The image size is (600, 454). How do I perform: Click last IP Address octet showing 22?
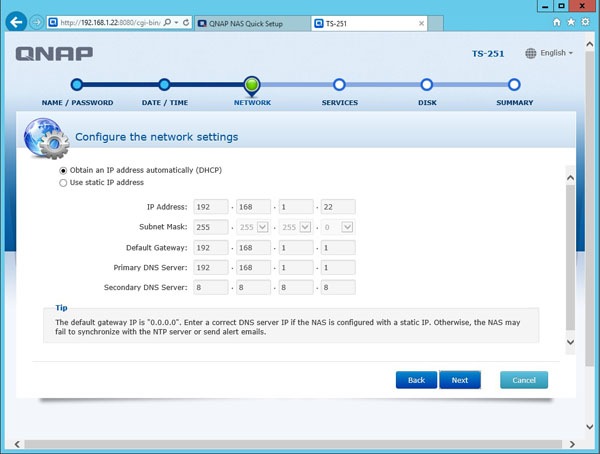coord(338,207)
